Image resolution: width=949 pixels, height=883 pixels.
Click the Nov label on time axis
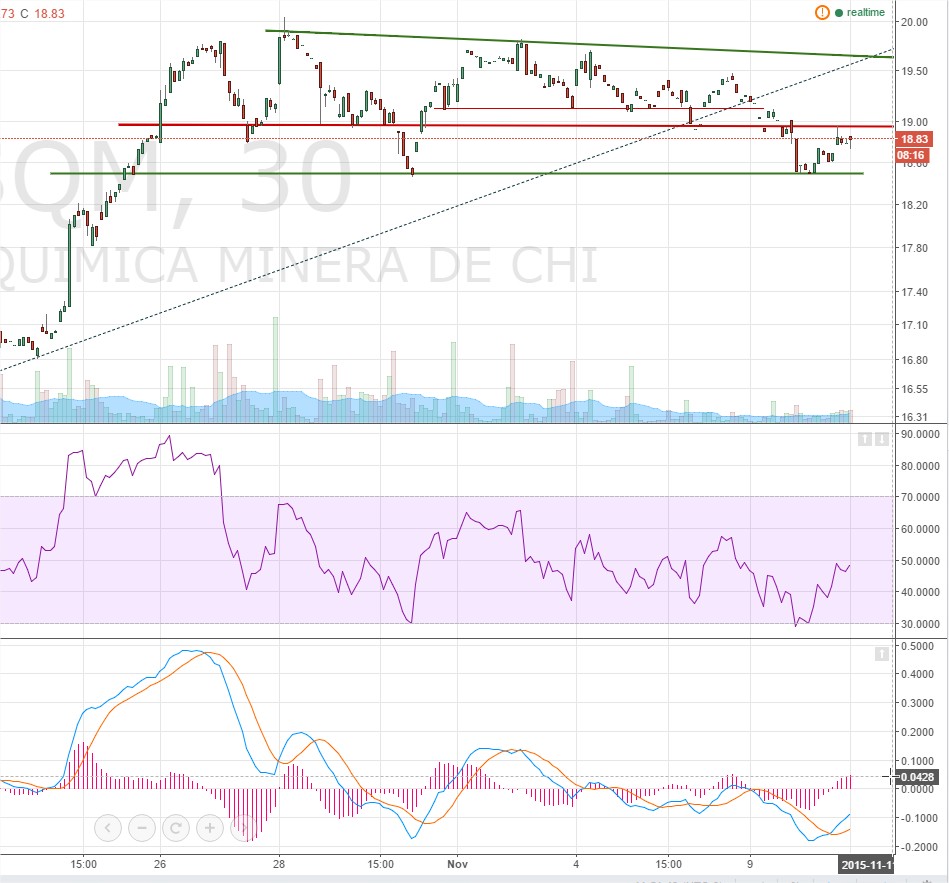coord(457,864)
